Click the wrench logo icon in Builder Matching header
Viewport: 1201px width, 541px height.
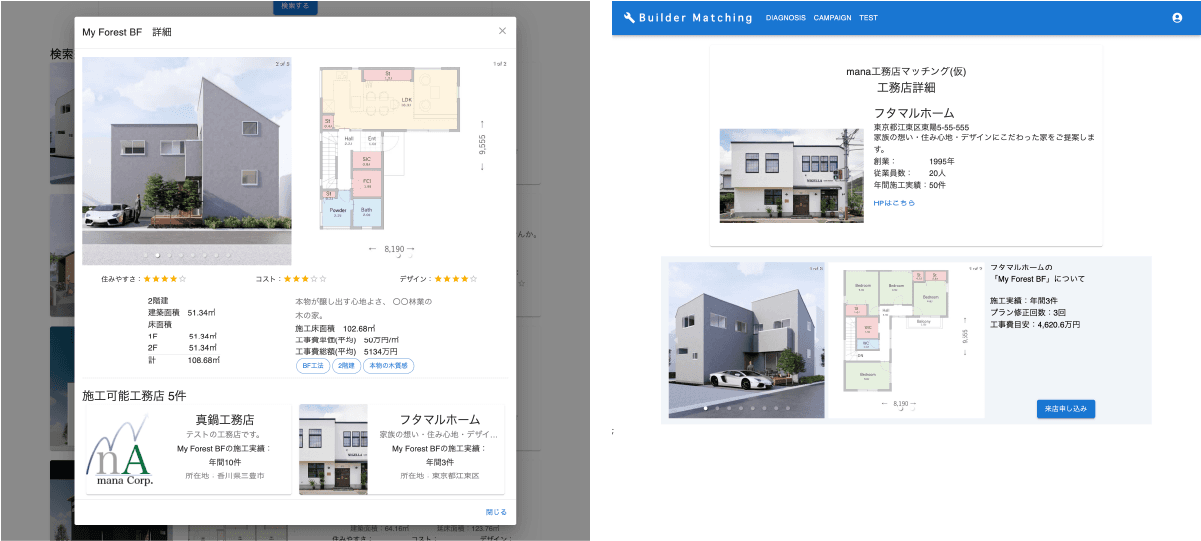pos(629,17)
